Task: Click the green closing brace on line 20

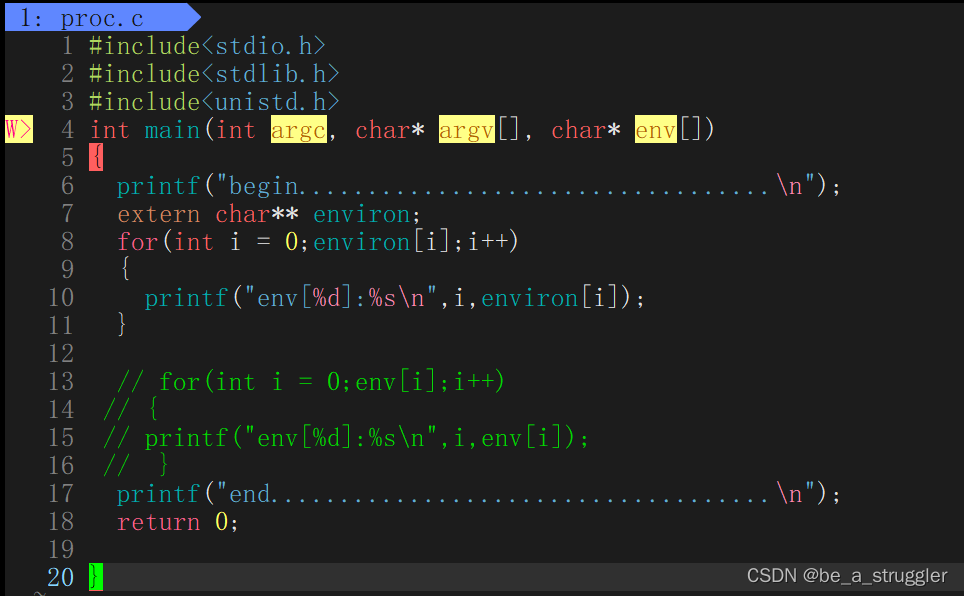Action: pyautogui.click(x=96, y=577)
